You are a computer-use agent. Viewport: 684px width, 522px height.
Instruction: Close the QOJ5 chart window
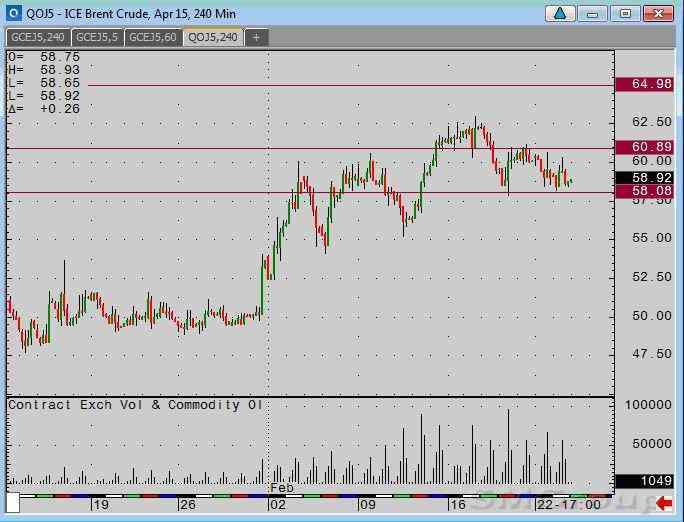pos(658,14)
